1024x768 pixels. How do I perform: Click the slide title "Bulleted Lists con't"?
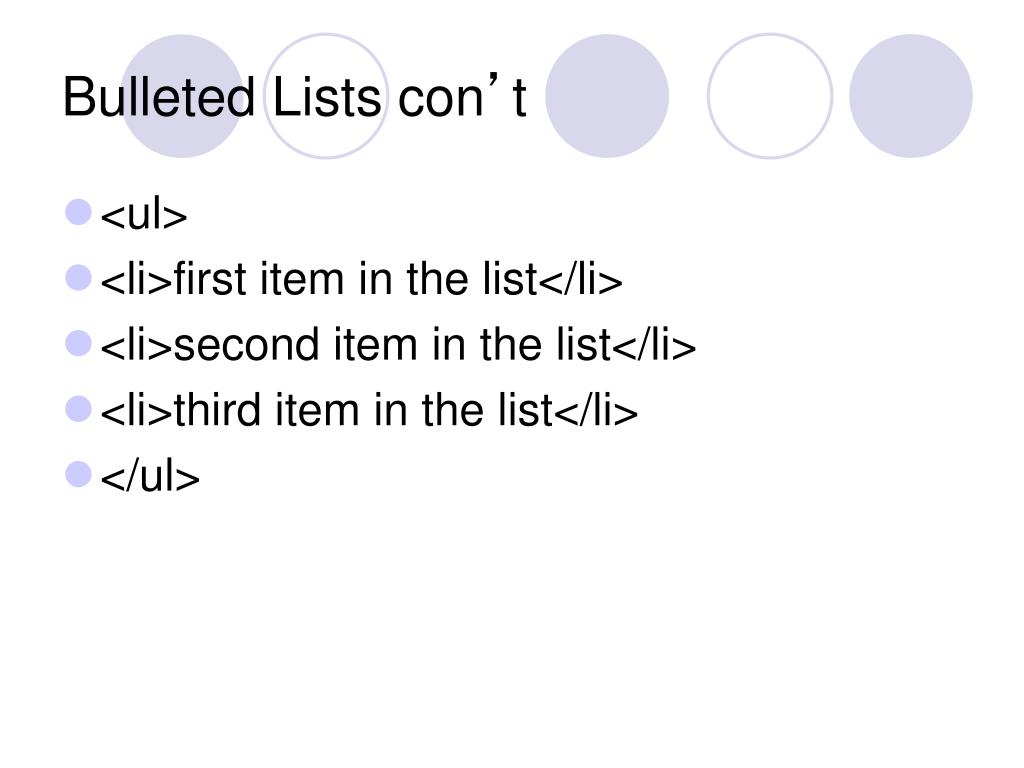point(295,97)
